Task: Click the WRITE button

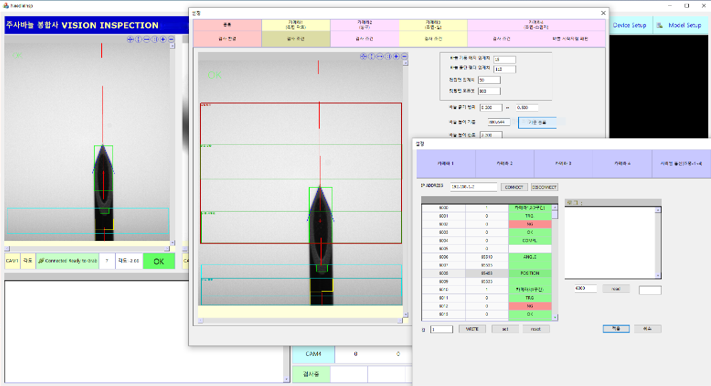Action: click(472, 329)
